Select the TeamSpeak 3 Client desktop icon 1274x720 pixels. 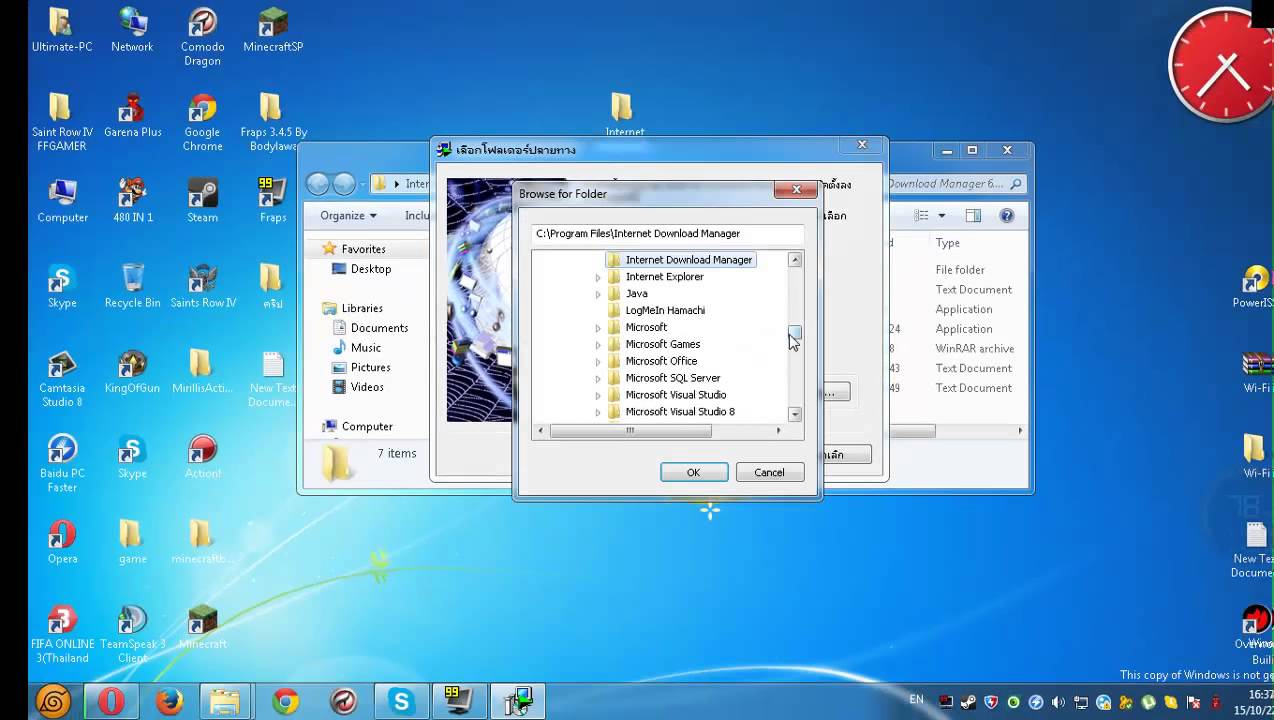tap(132, 635)
